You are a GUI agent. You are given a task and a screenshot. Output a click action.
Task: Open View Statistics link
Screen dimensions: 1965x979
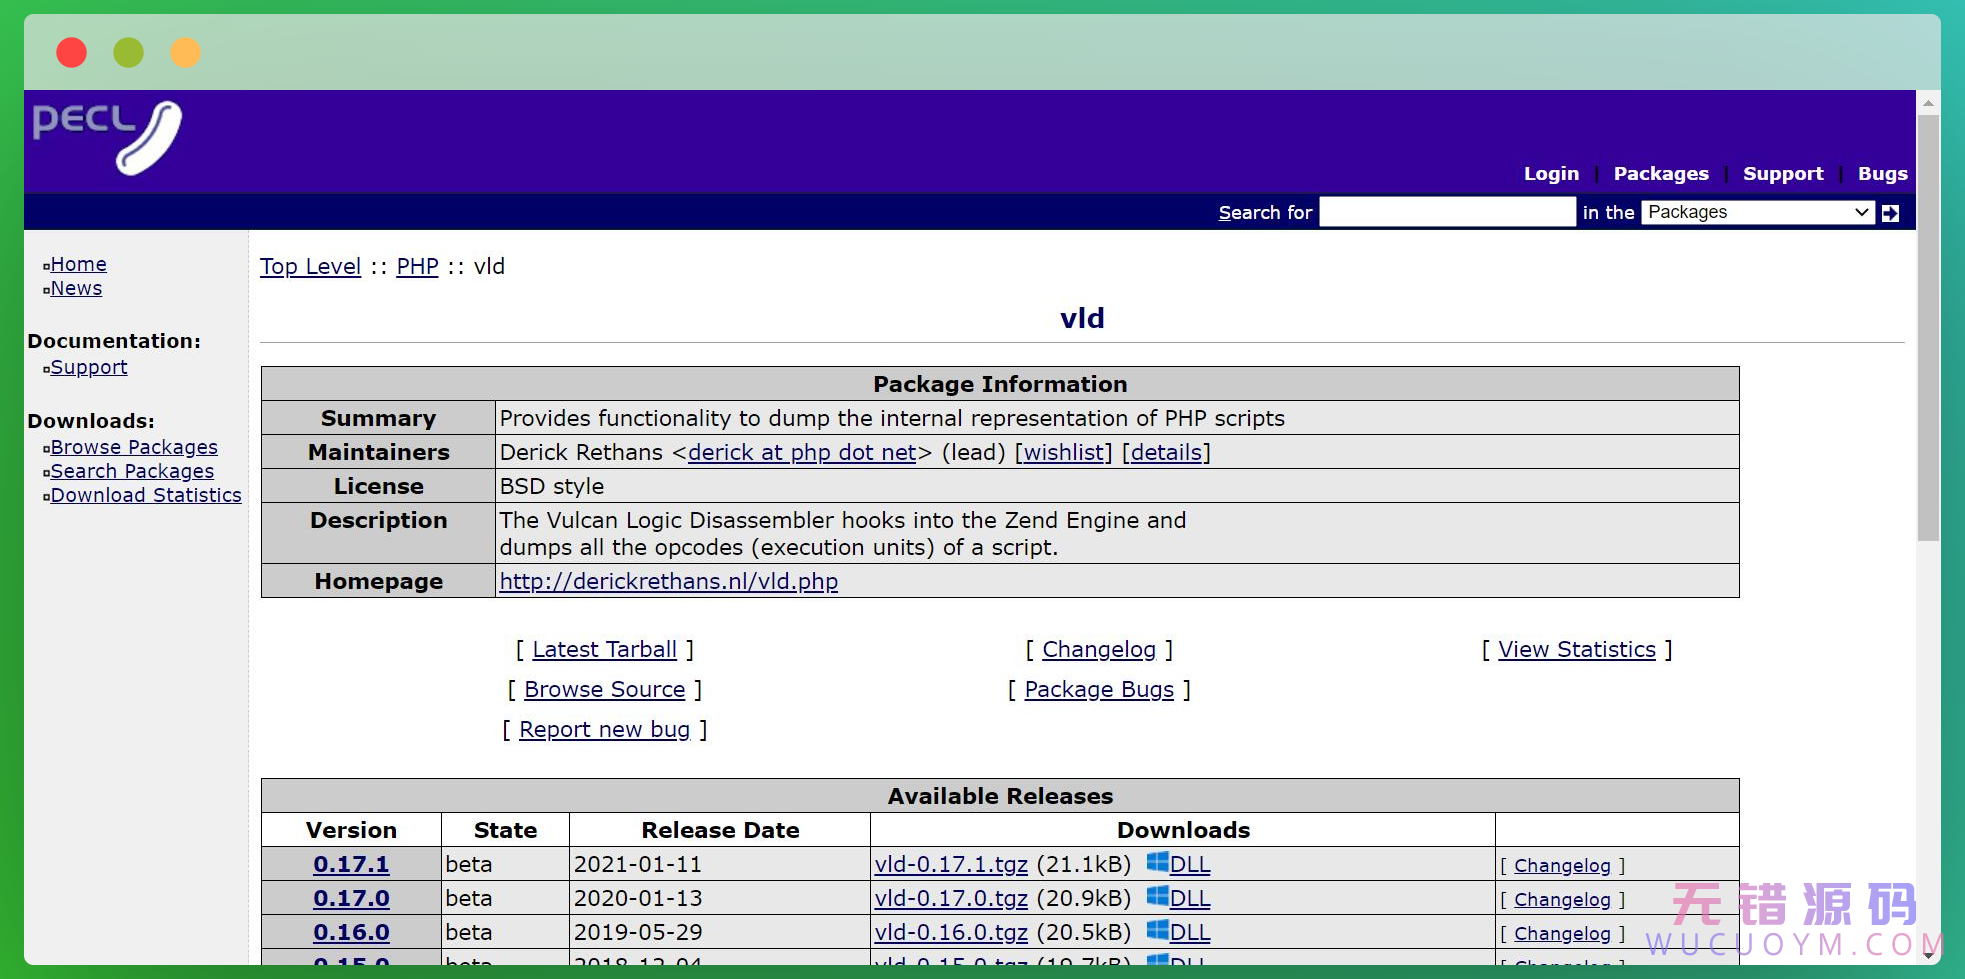(1576, 650)
